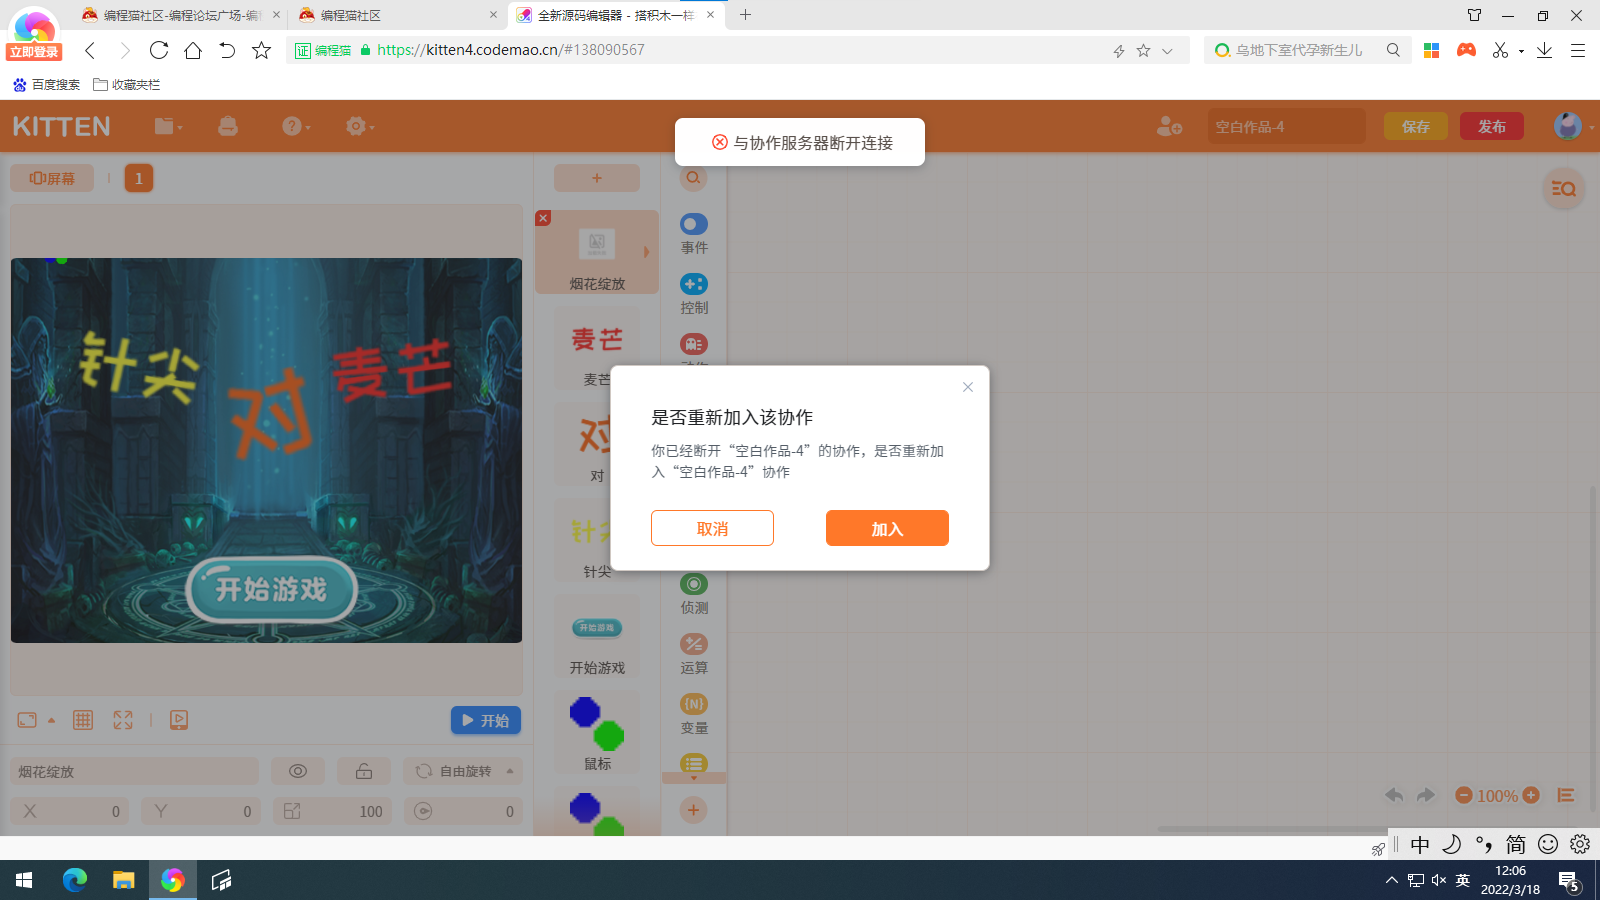
Task: Click the 发布 publish button
Action: coord(1492,127)
